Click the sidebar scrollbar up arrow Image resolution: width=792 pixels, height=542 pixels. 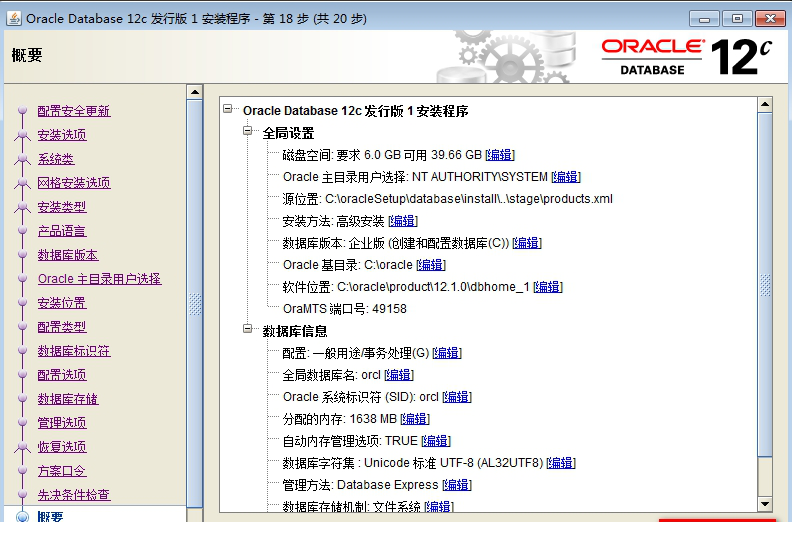194,92
